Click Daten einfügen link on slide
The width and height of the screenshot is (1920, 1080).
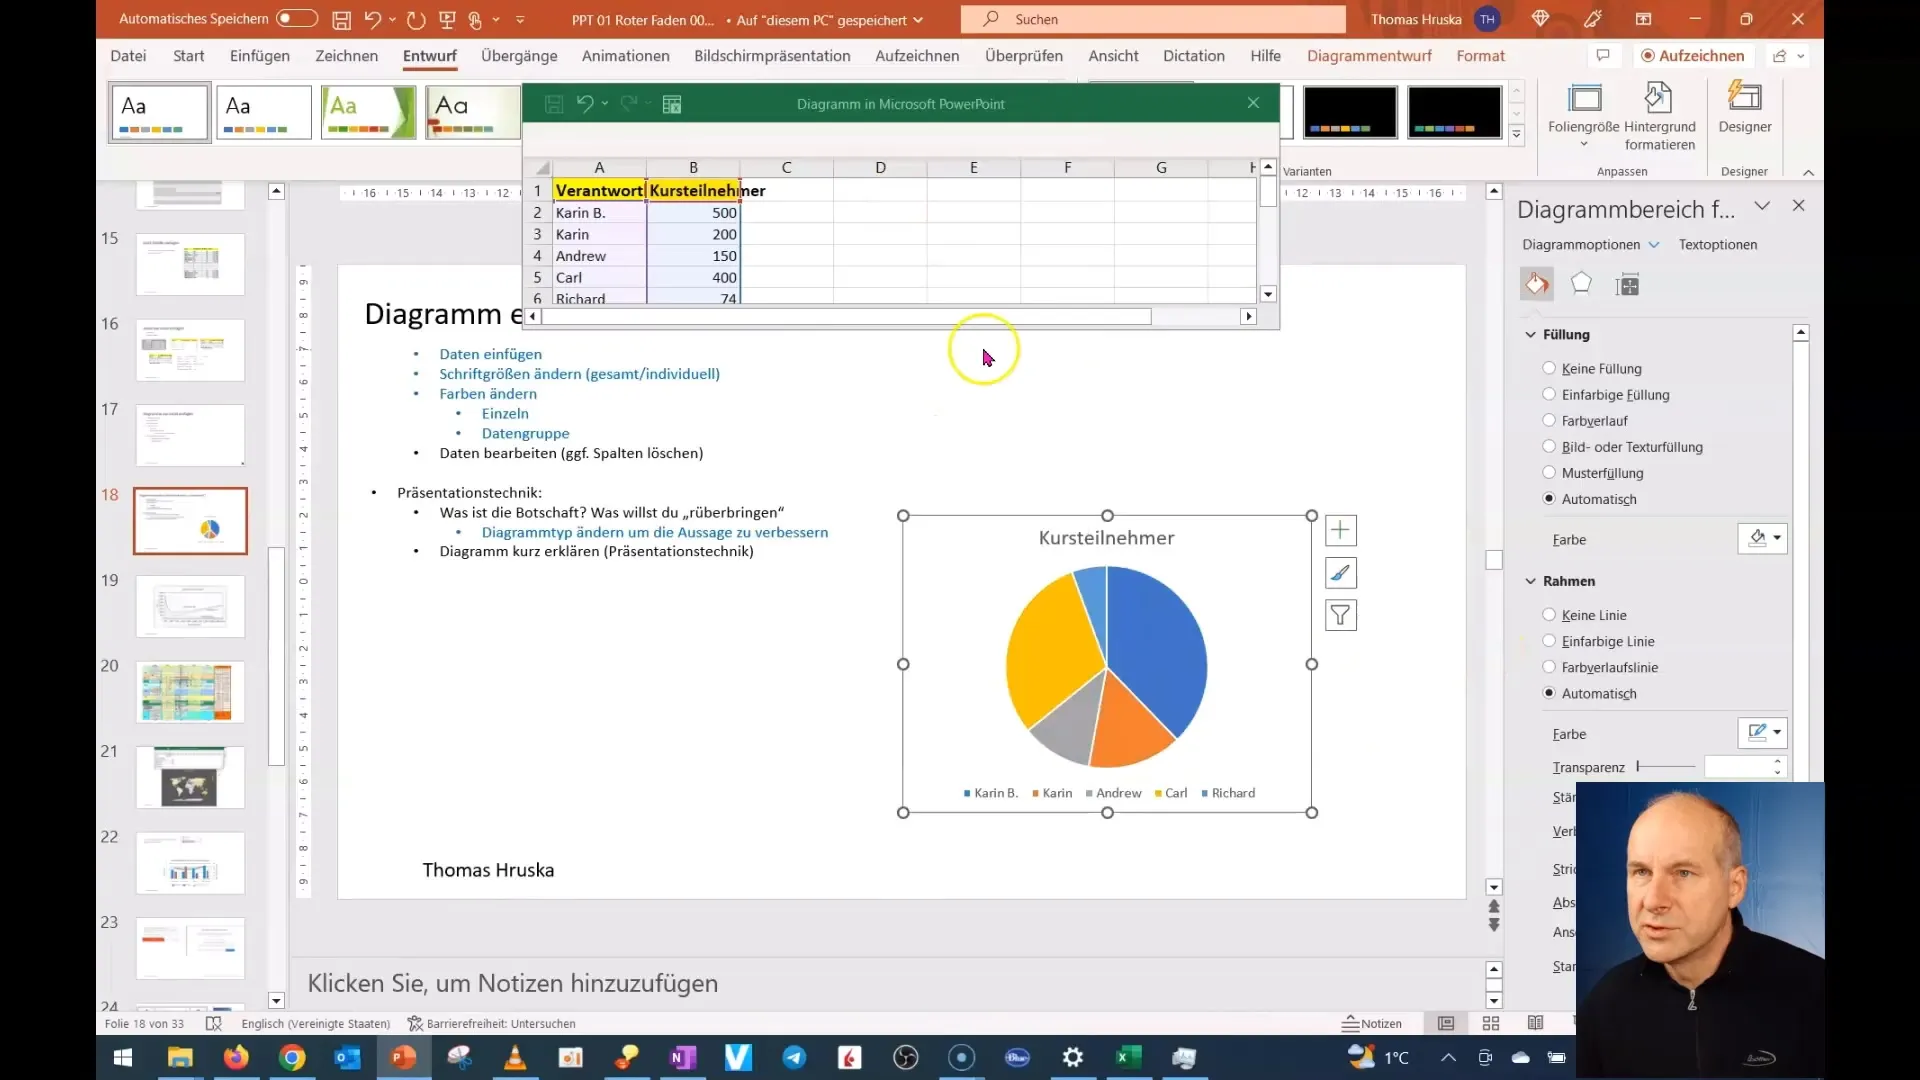491,353
